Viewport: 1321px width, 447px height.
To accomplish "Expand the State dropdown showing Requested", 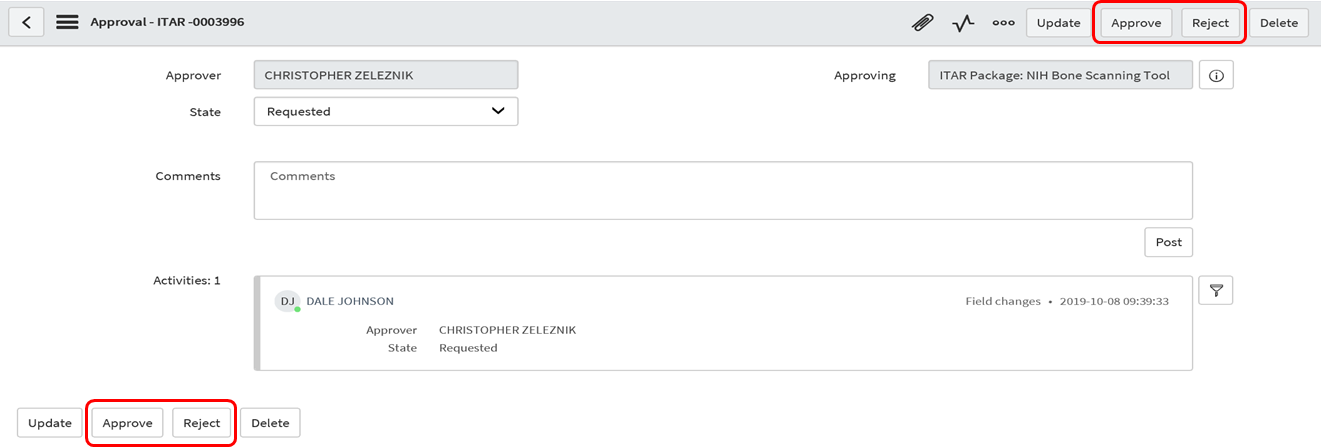I will (386, 111).
